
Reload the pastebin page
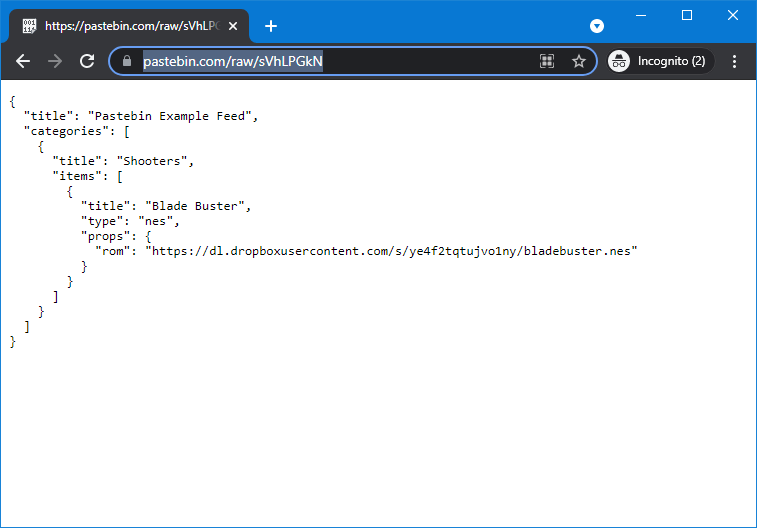pyautogui.click(x=87, y=61)
